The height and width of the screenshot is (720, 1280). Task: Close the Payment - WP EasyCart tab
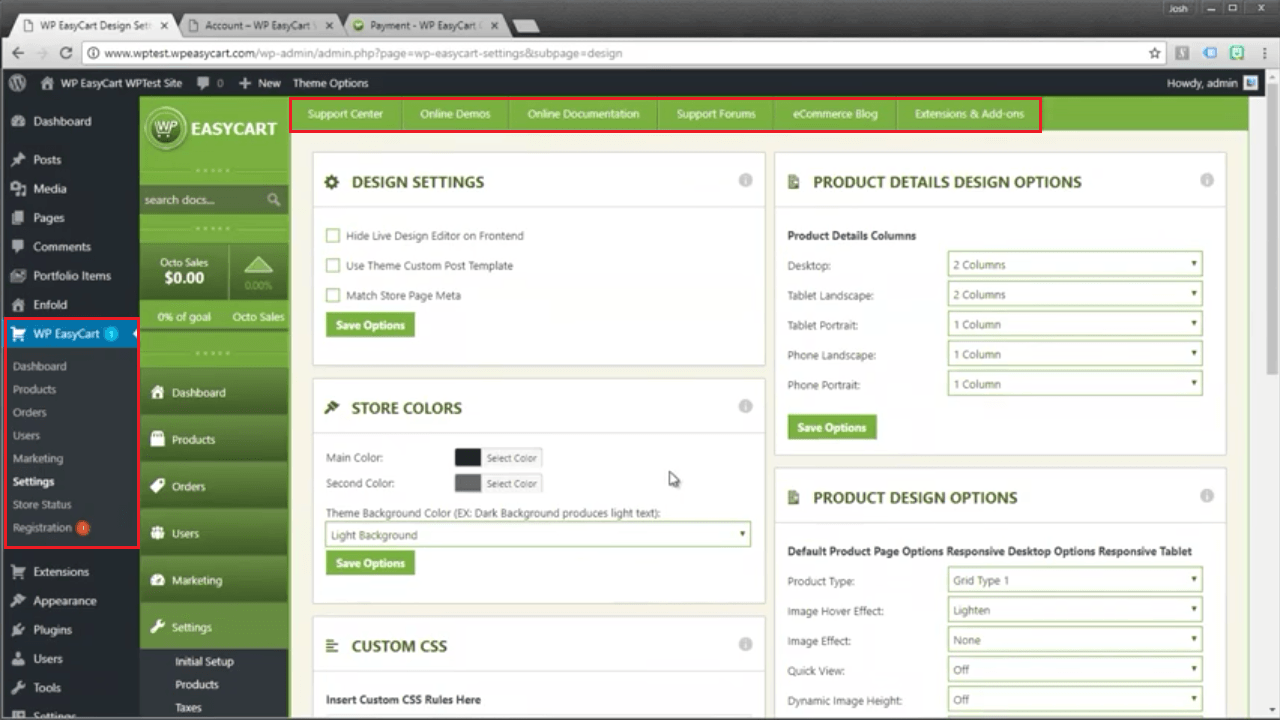coord(496,25)
